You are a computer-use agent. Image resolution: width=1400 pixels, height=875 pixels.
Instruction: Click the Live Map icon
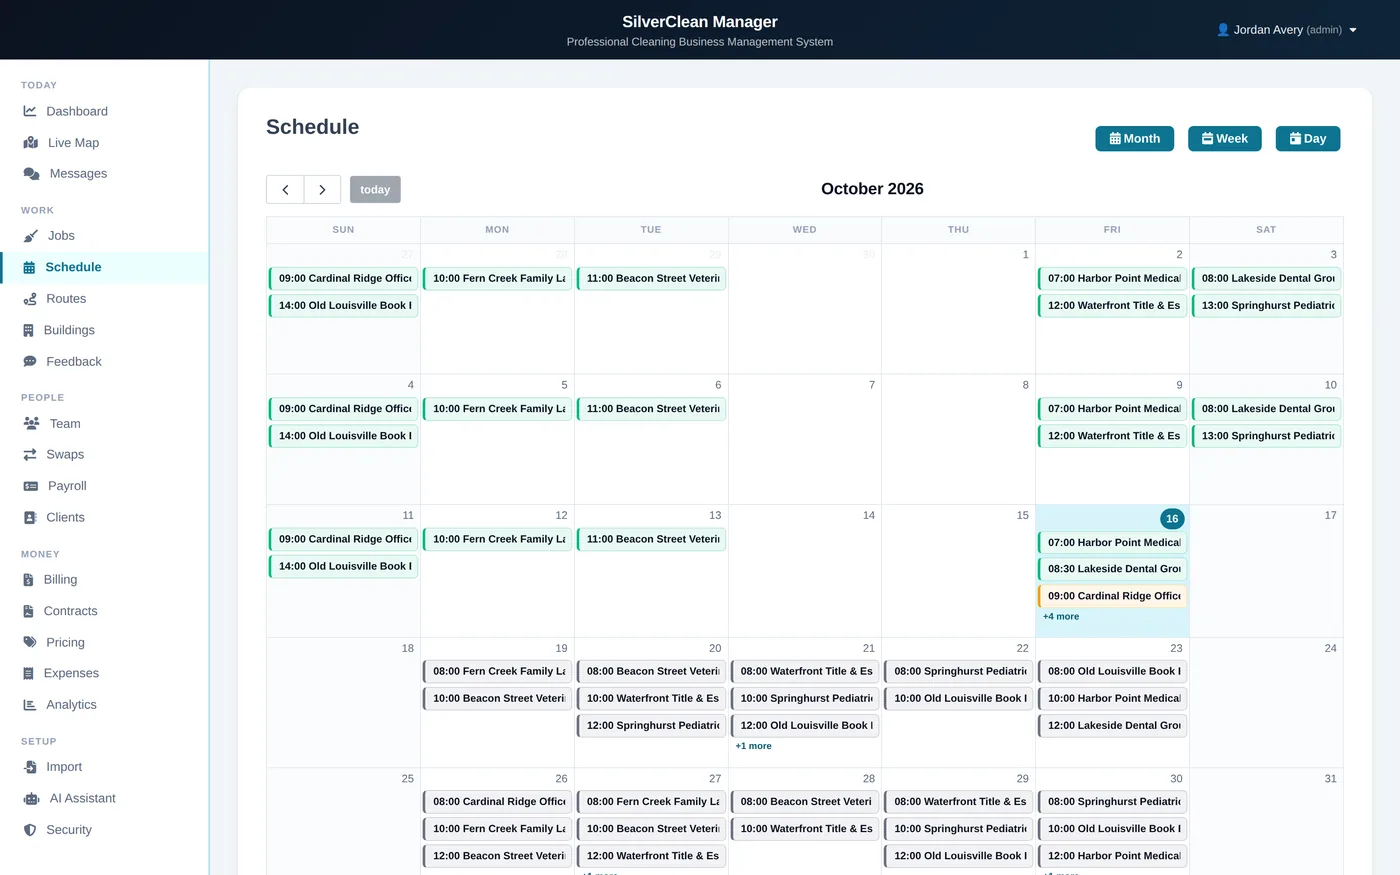pyautogui.click(x=31, y=143)
